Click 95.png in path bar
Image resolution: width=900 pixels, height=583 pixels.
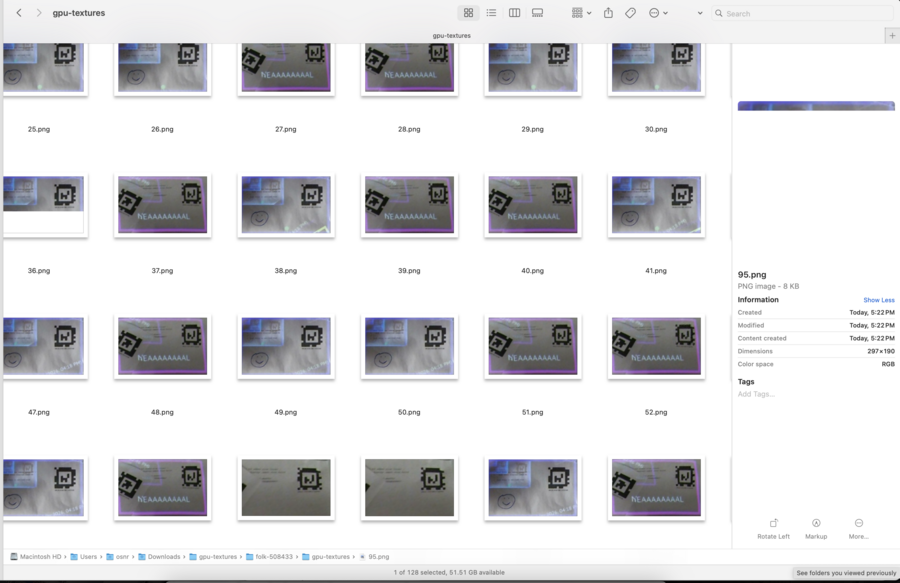tap(374, 557)
